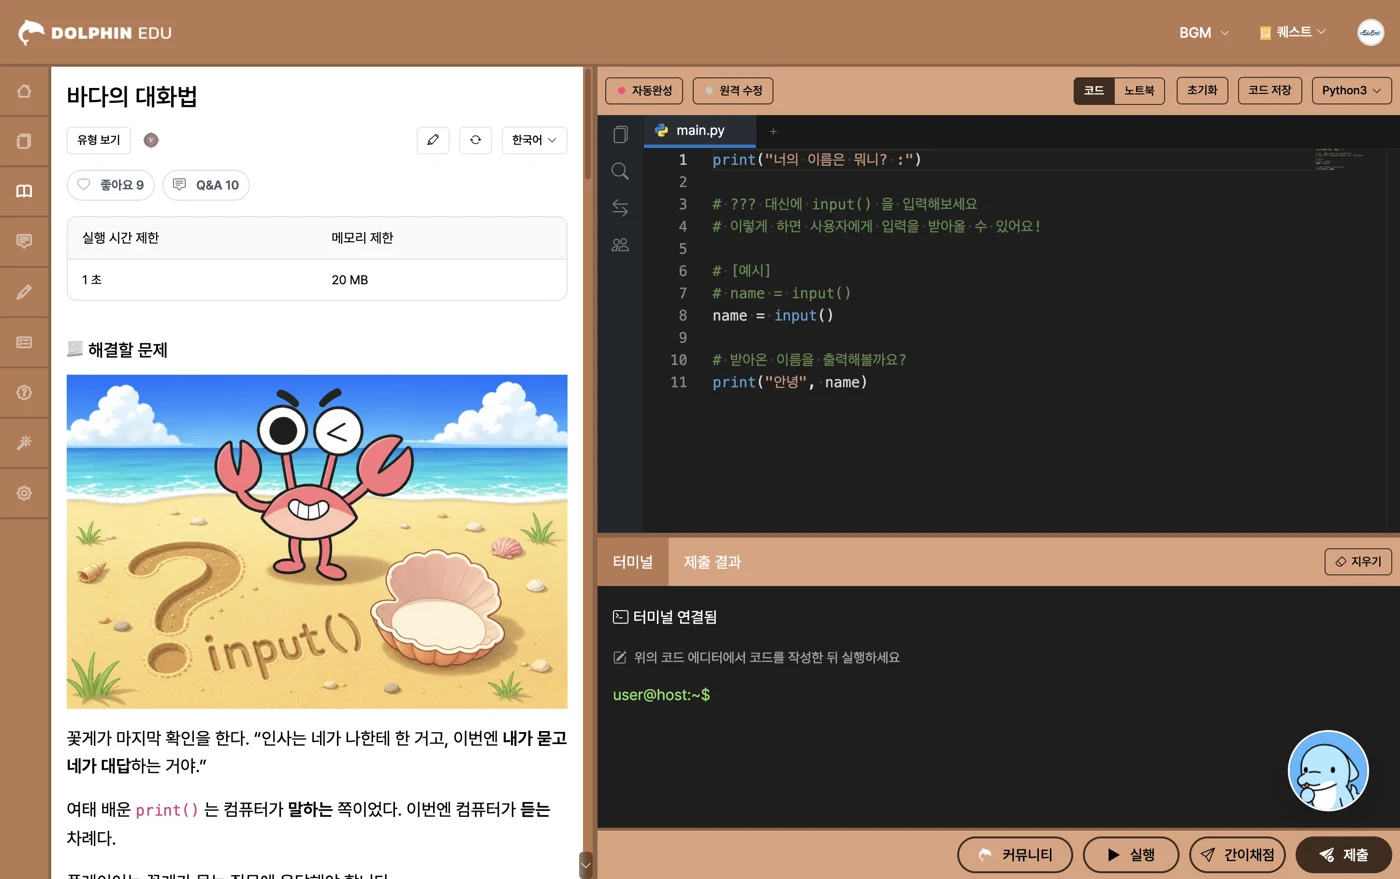The width and height of the screenshot is (1400, 879).
Task: Open the checklist card icon in sidebar
Action: tap(24, 342)
